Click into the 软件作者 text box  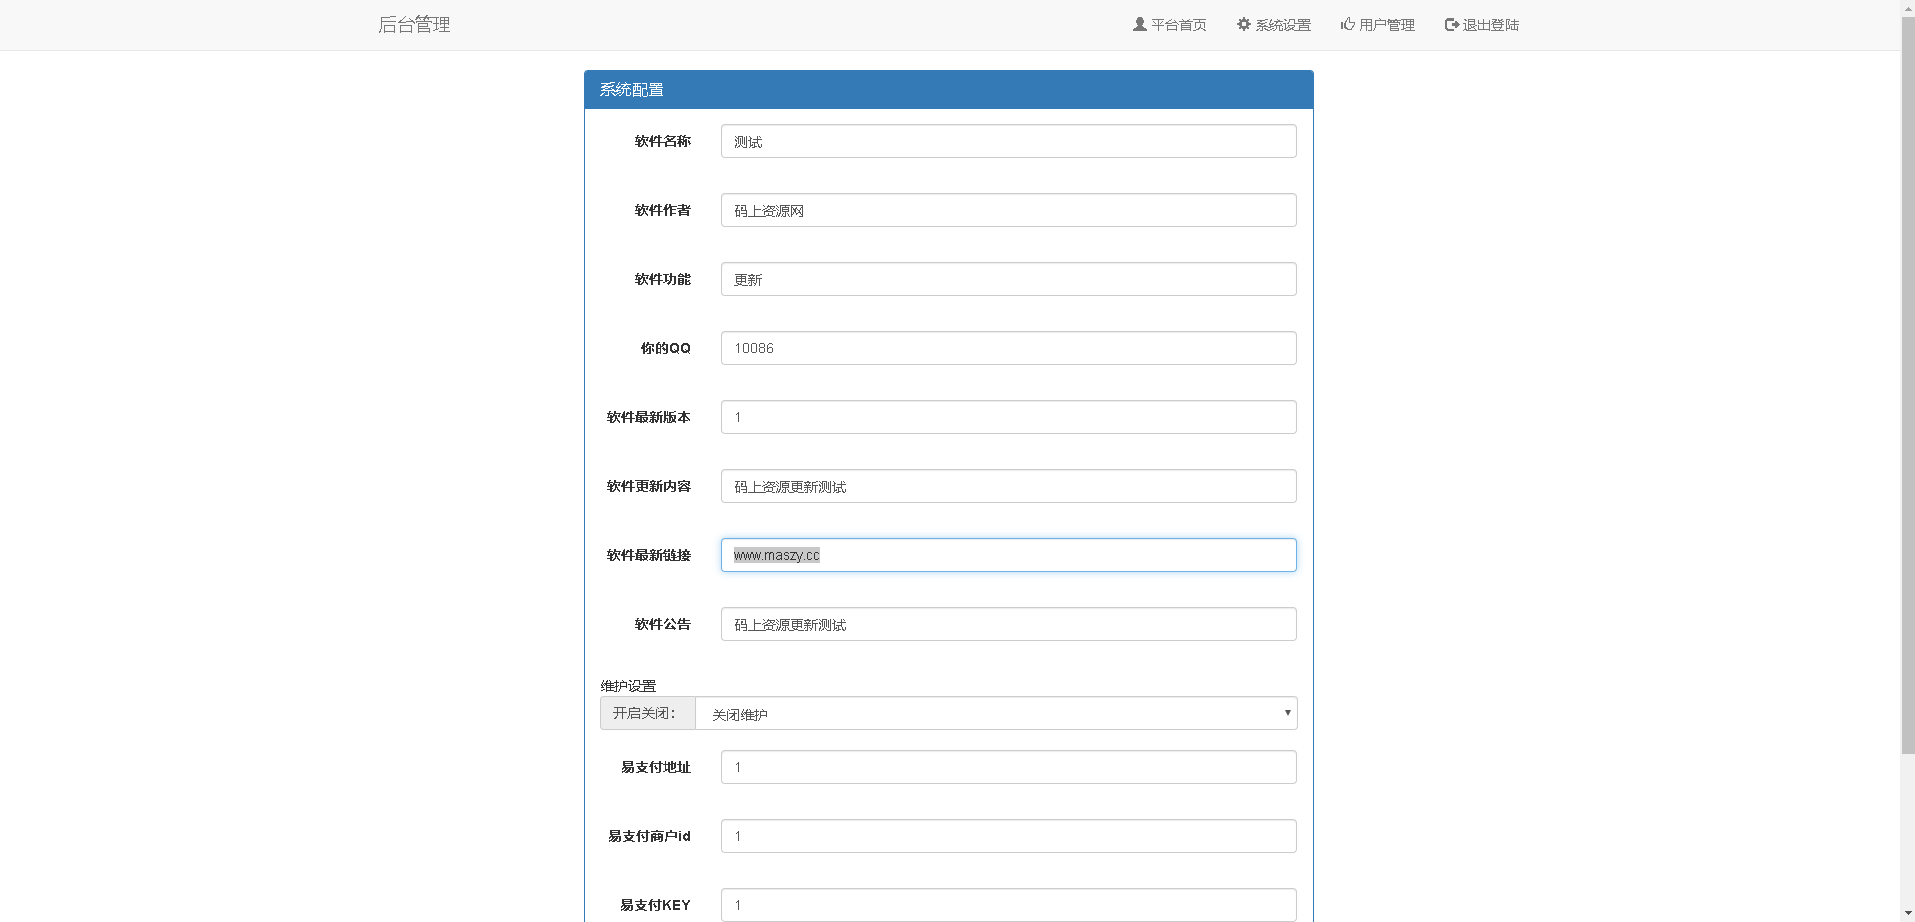1008,210
